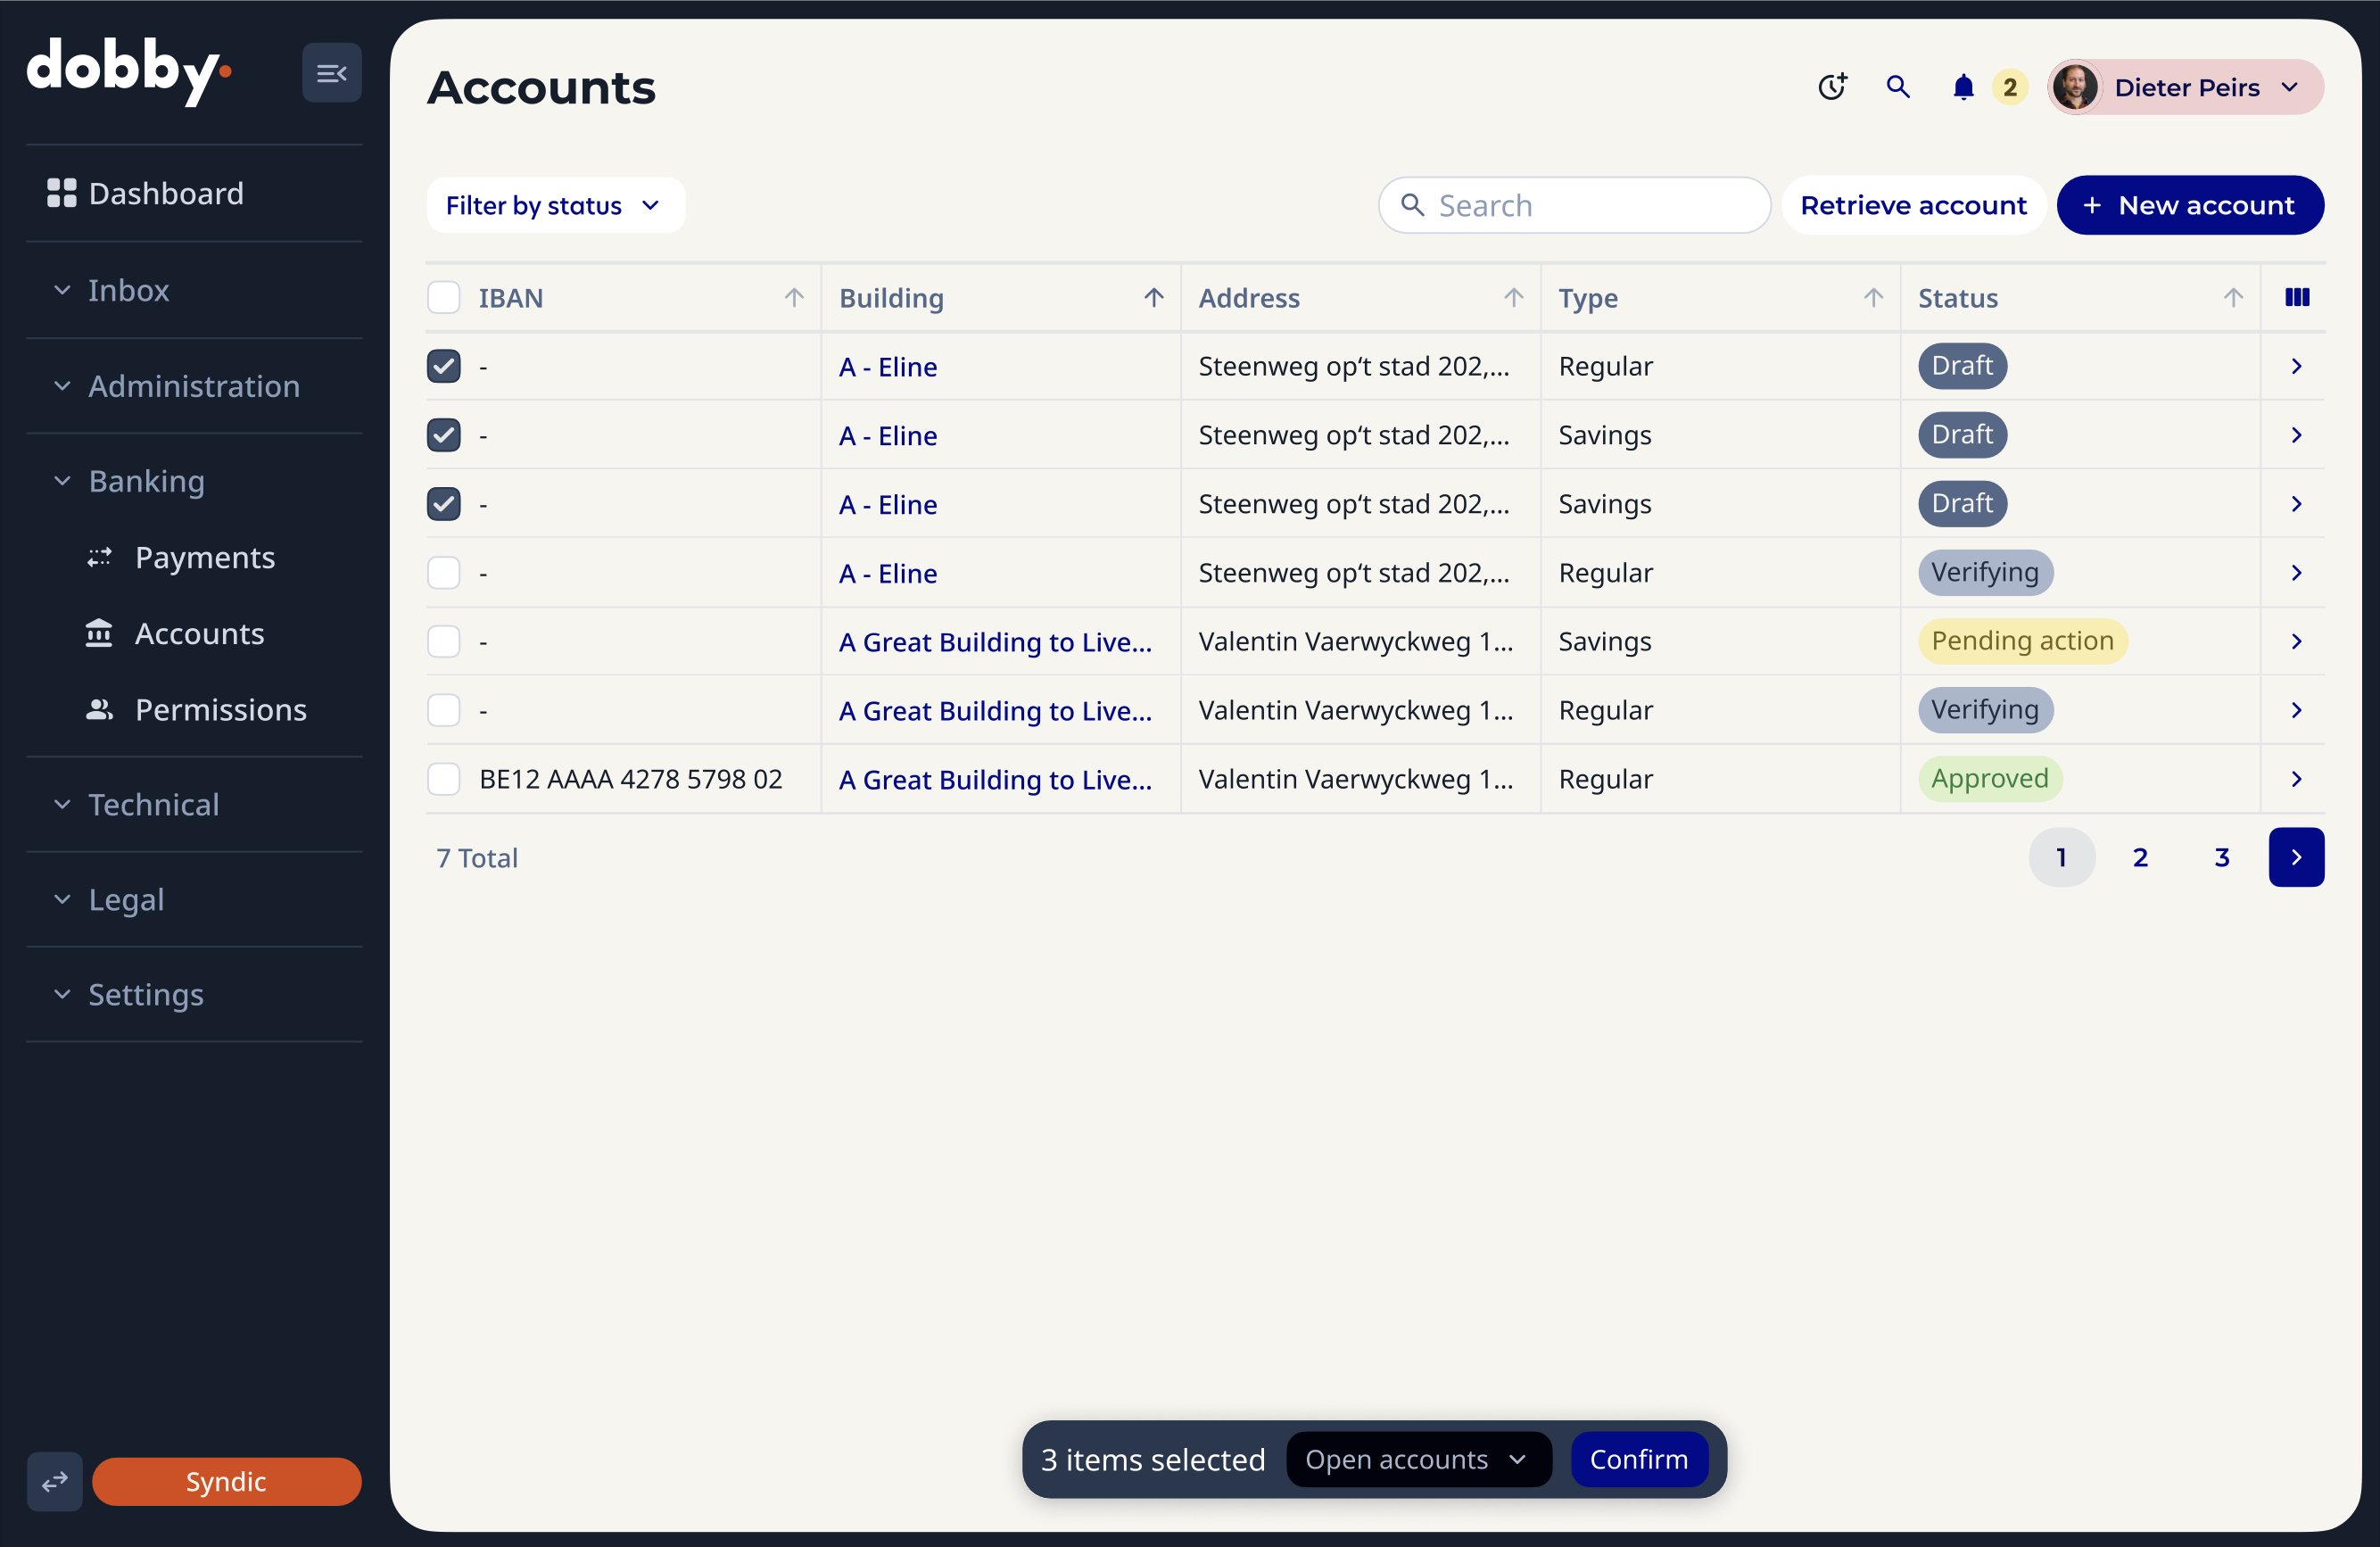Go to Permissions in the sidebar
2380x1547 pixels.
pos(220,710)
